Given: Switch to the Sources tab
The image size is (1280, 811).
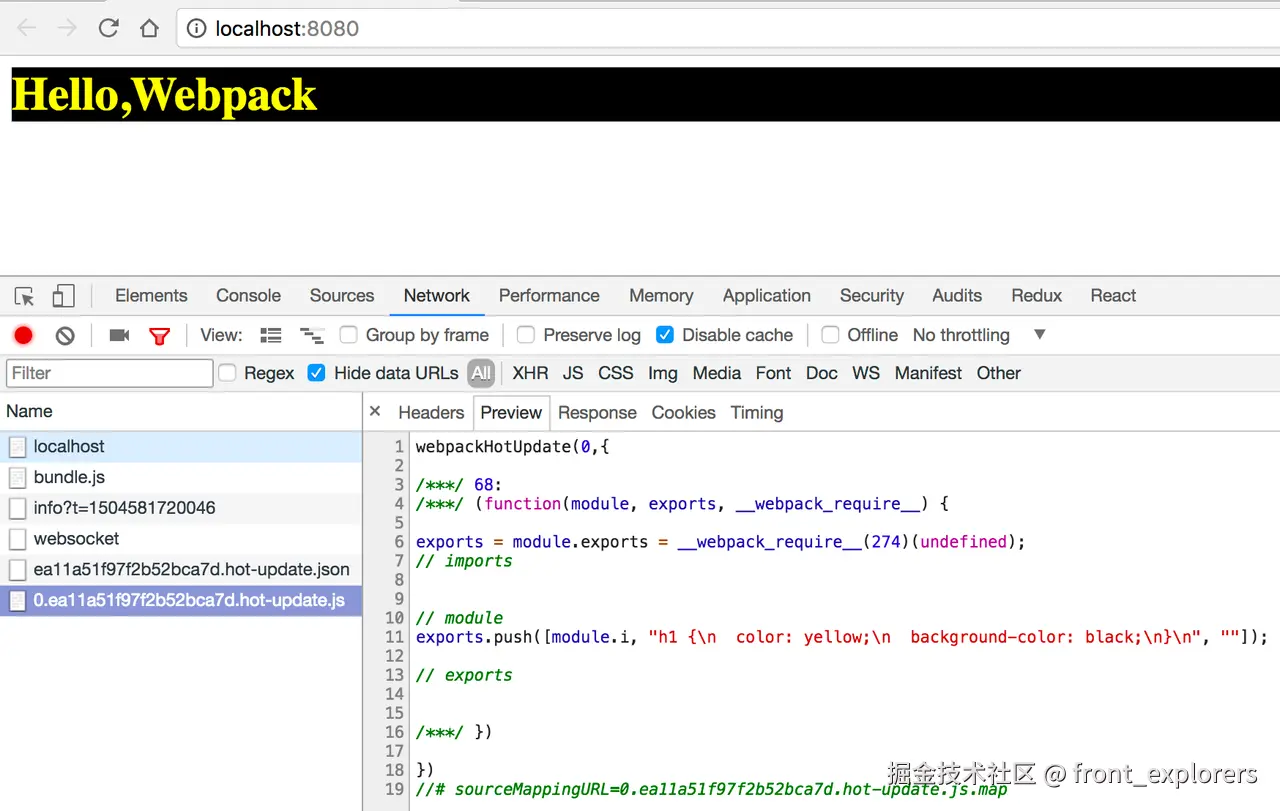Looking at the screenshot, I should pos(342,295).
